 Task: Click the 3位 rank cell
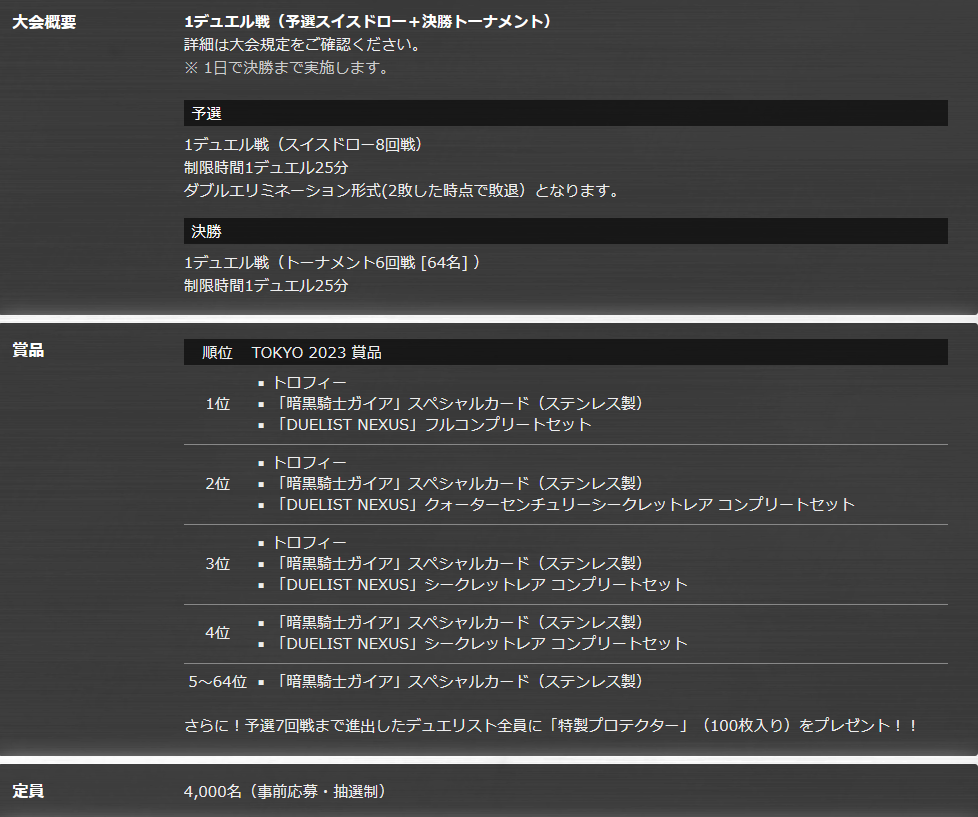[218, 564]
